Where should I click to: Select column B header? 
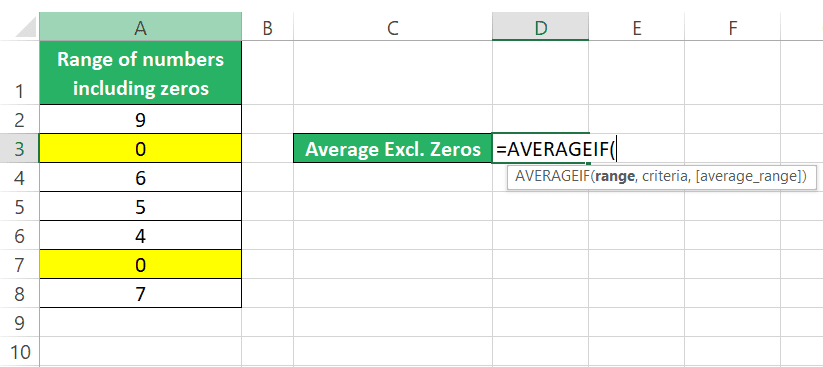[x=267, y=27]
